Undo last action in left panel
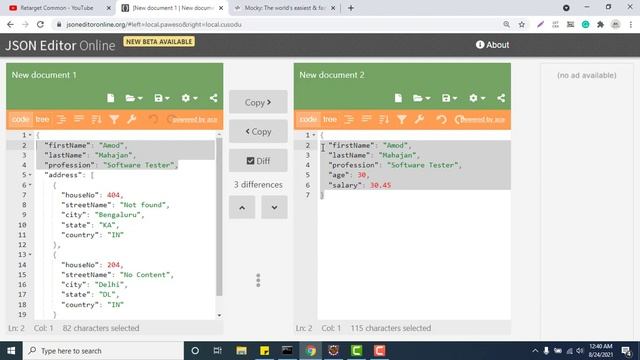640x360 pixels. [x=153, y=119]
